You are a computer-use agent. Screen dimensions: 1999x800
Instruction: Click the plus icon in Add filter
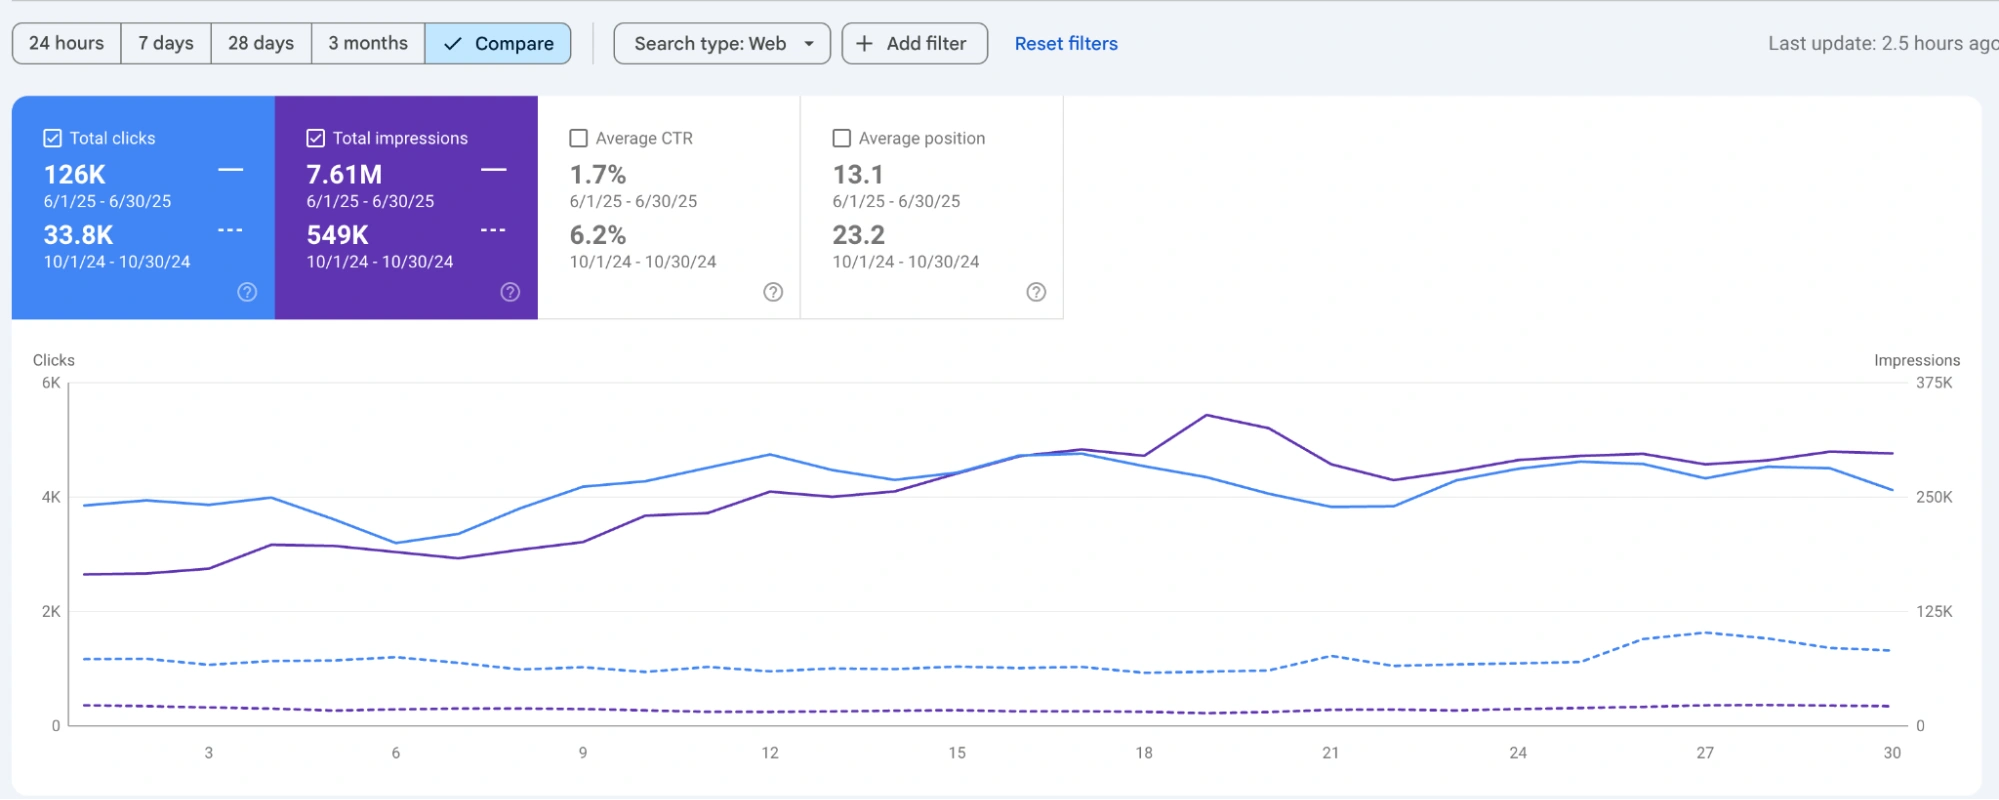(865, 44)
